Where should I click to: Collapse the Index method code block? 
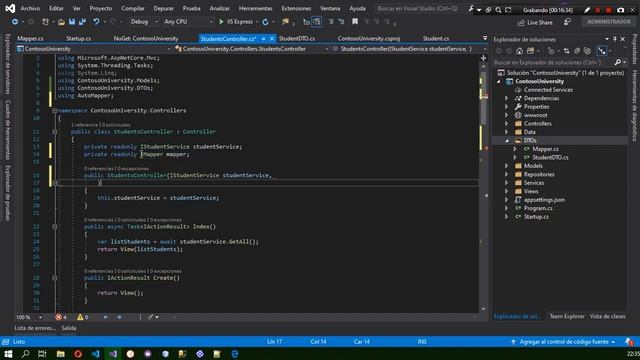55,227
